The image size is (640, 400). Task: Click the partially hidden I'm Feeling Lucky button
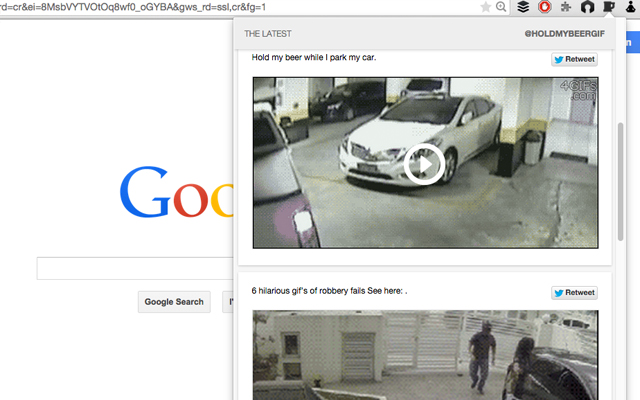[228, 302]
